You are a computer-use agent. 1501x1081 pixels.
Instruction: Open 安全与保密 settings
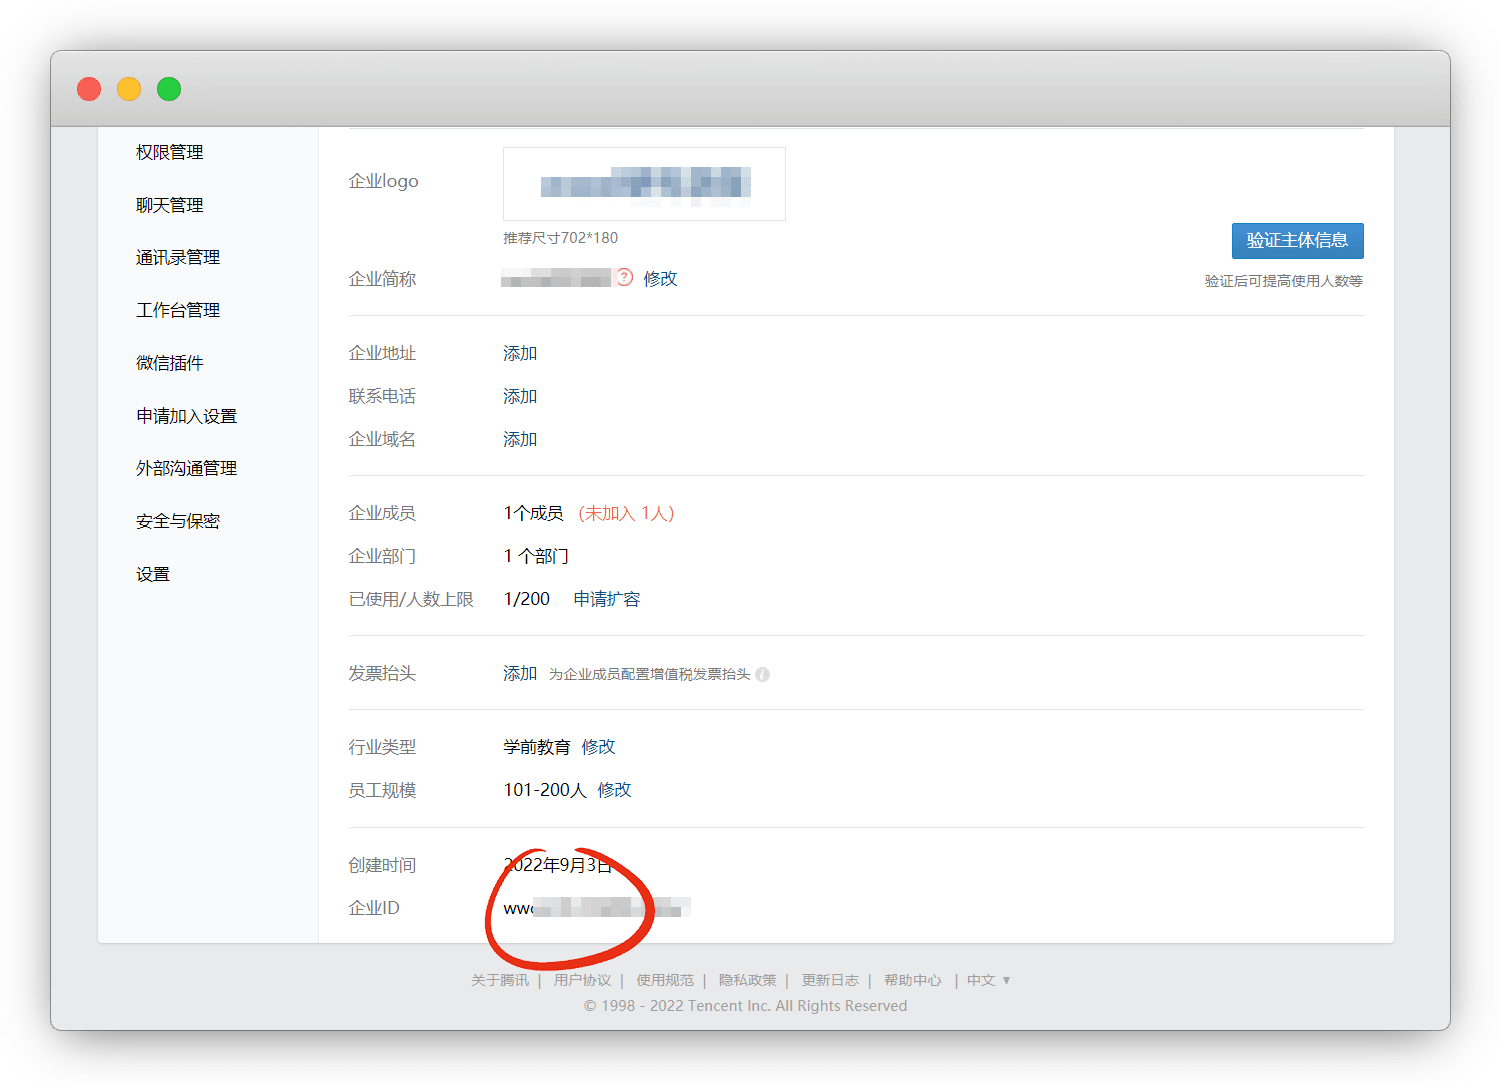tap(178, 521)
